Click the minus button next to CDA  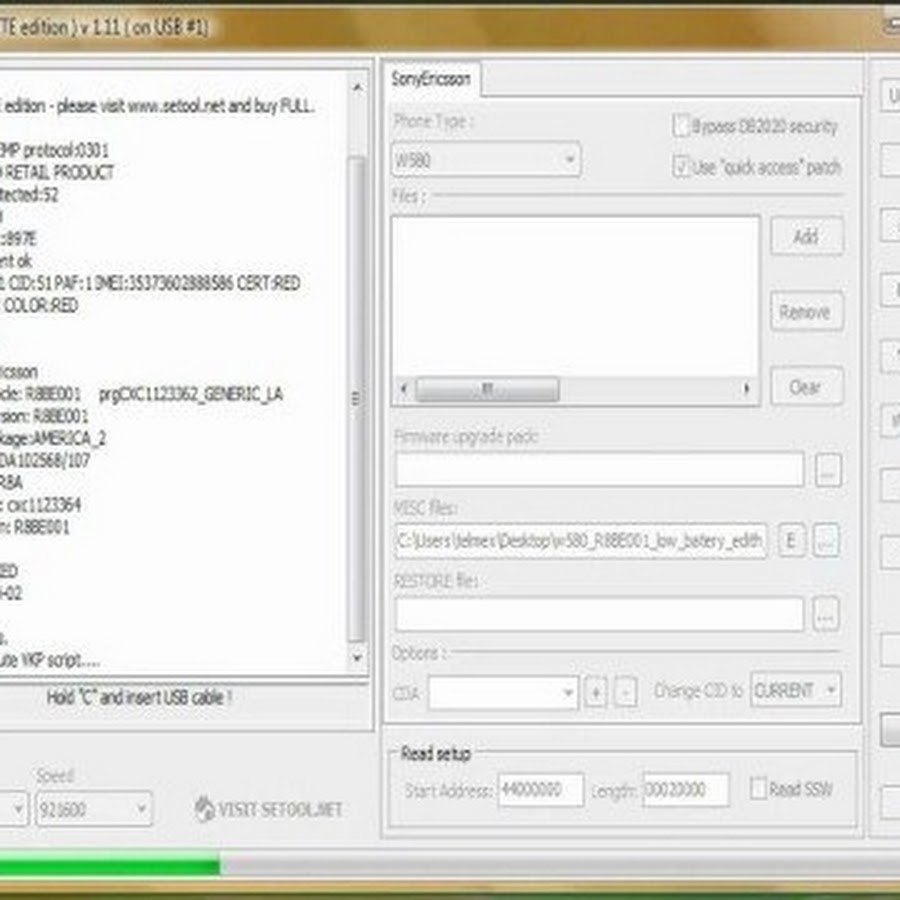pyautogui.click(x=625, y=692)
